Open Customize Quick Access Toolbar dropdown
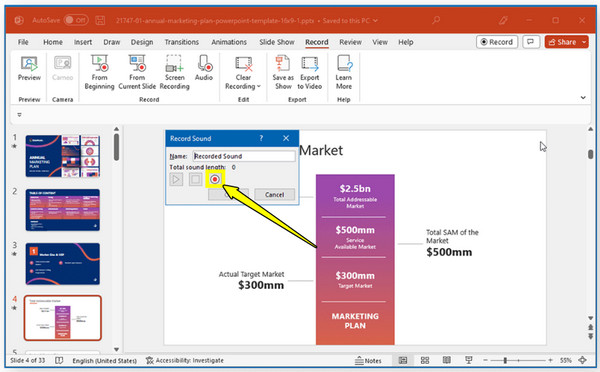 tap(20, 115)
